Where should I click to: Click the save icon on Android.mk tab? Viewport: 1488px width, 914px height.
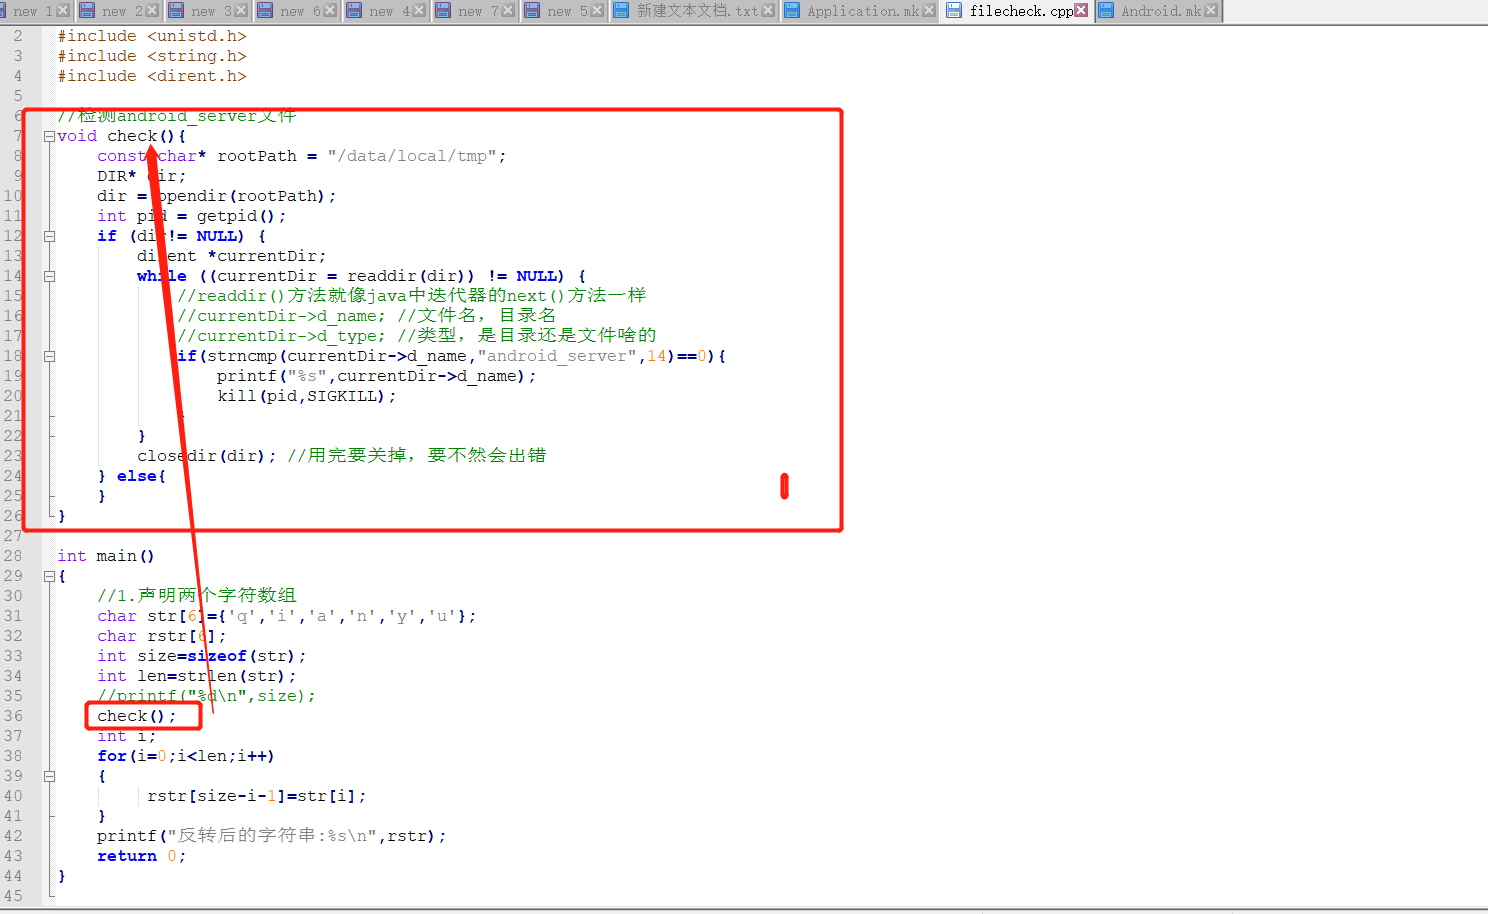[x=1106, y=11]
